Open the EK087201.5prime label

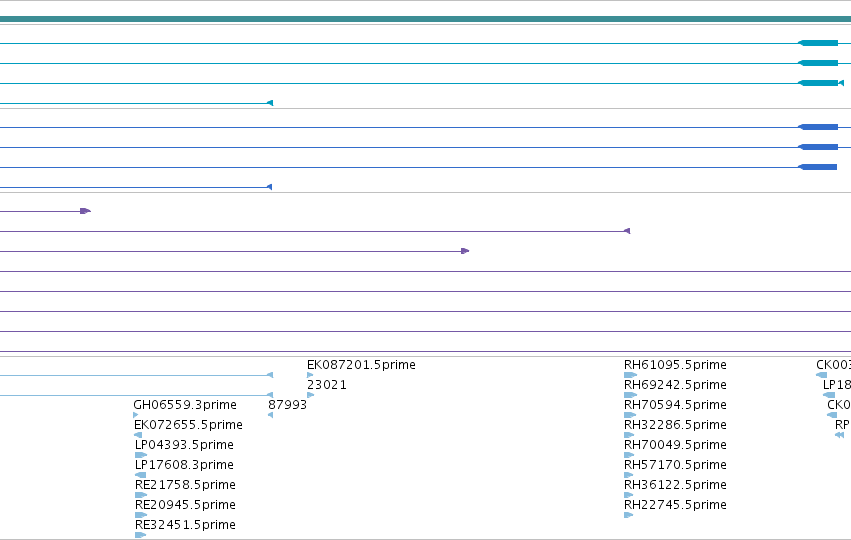pyautogui.click(x=361, y=365)
